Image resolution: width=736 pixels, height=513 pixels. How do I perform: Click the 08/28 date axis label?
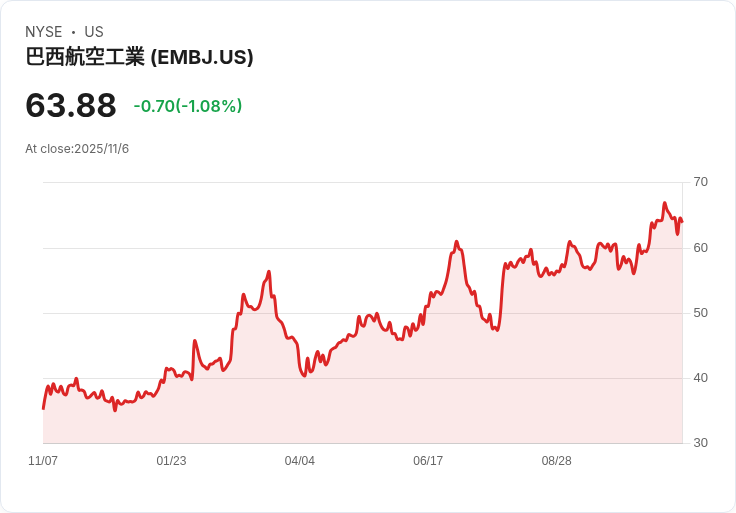tap(557, 461)
